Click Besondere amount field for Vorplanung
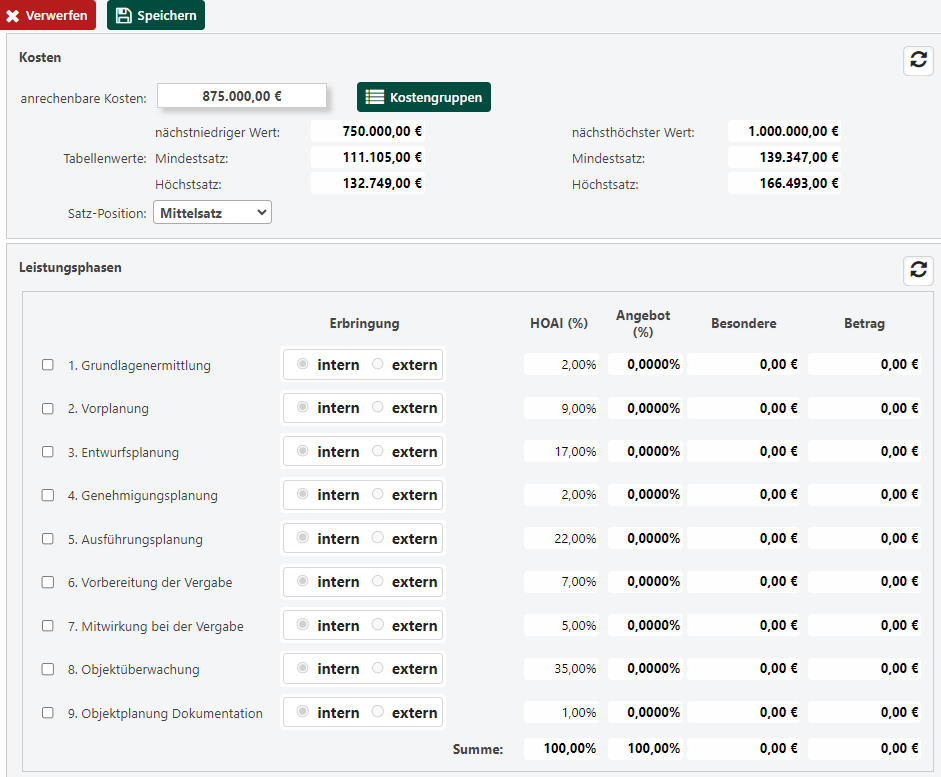941x777 pixels. pyautogui.click(x=744, y=408)
